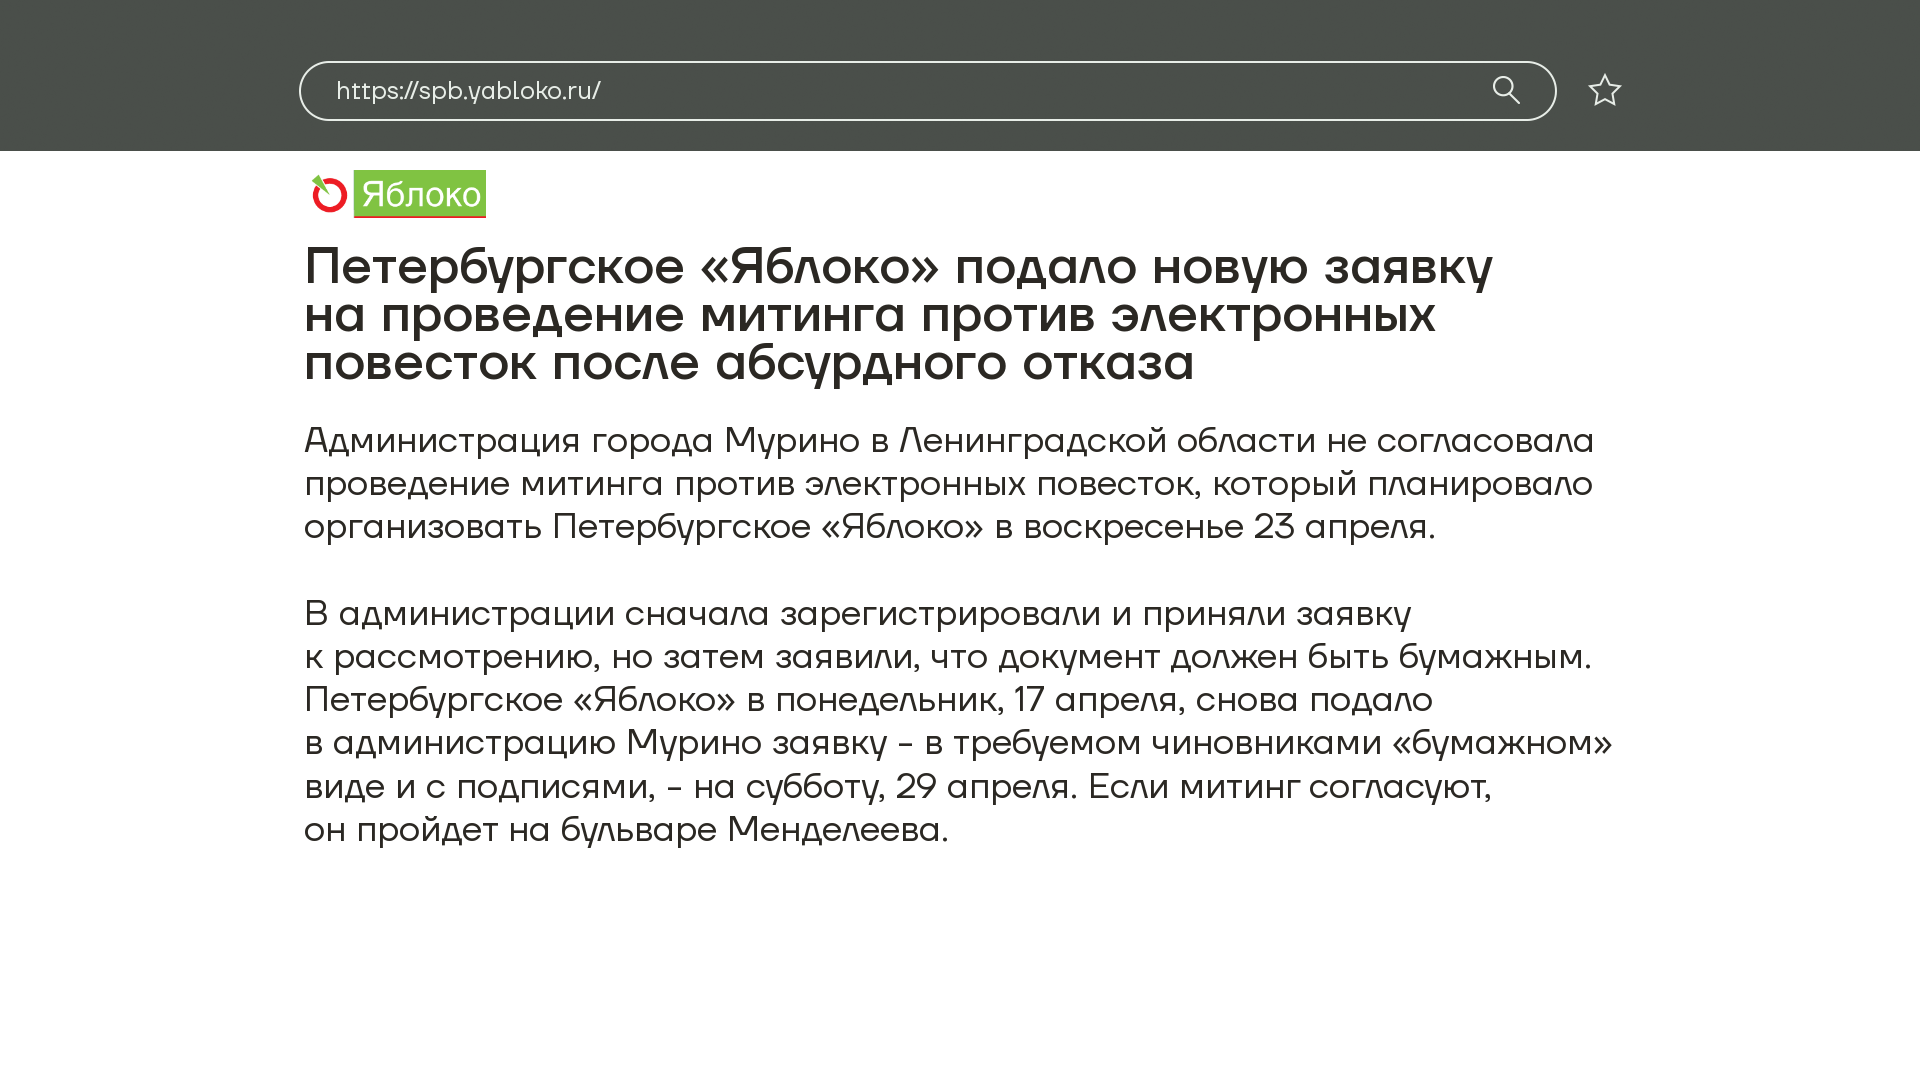Click the quoted word «бумажном»

pos(1501,742)
